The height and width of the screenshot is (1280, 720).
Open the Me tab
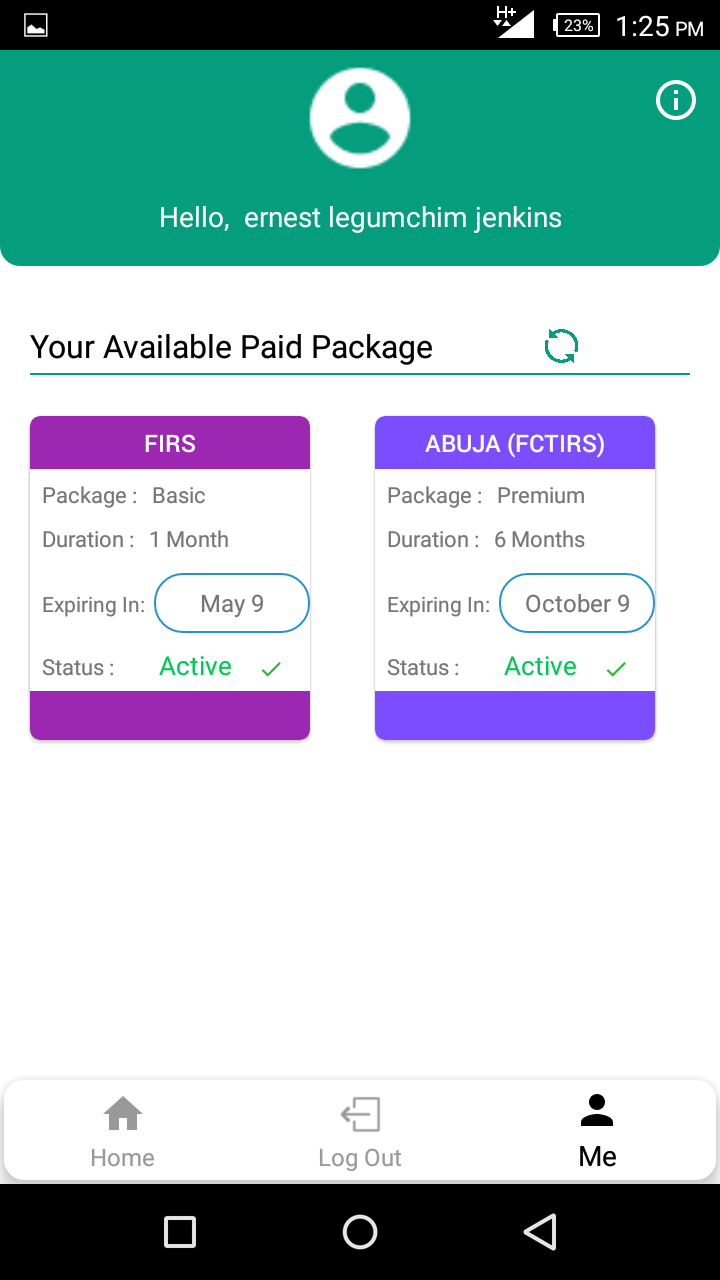click(597, 1132)
